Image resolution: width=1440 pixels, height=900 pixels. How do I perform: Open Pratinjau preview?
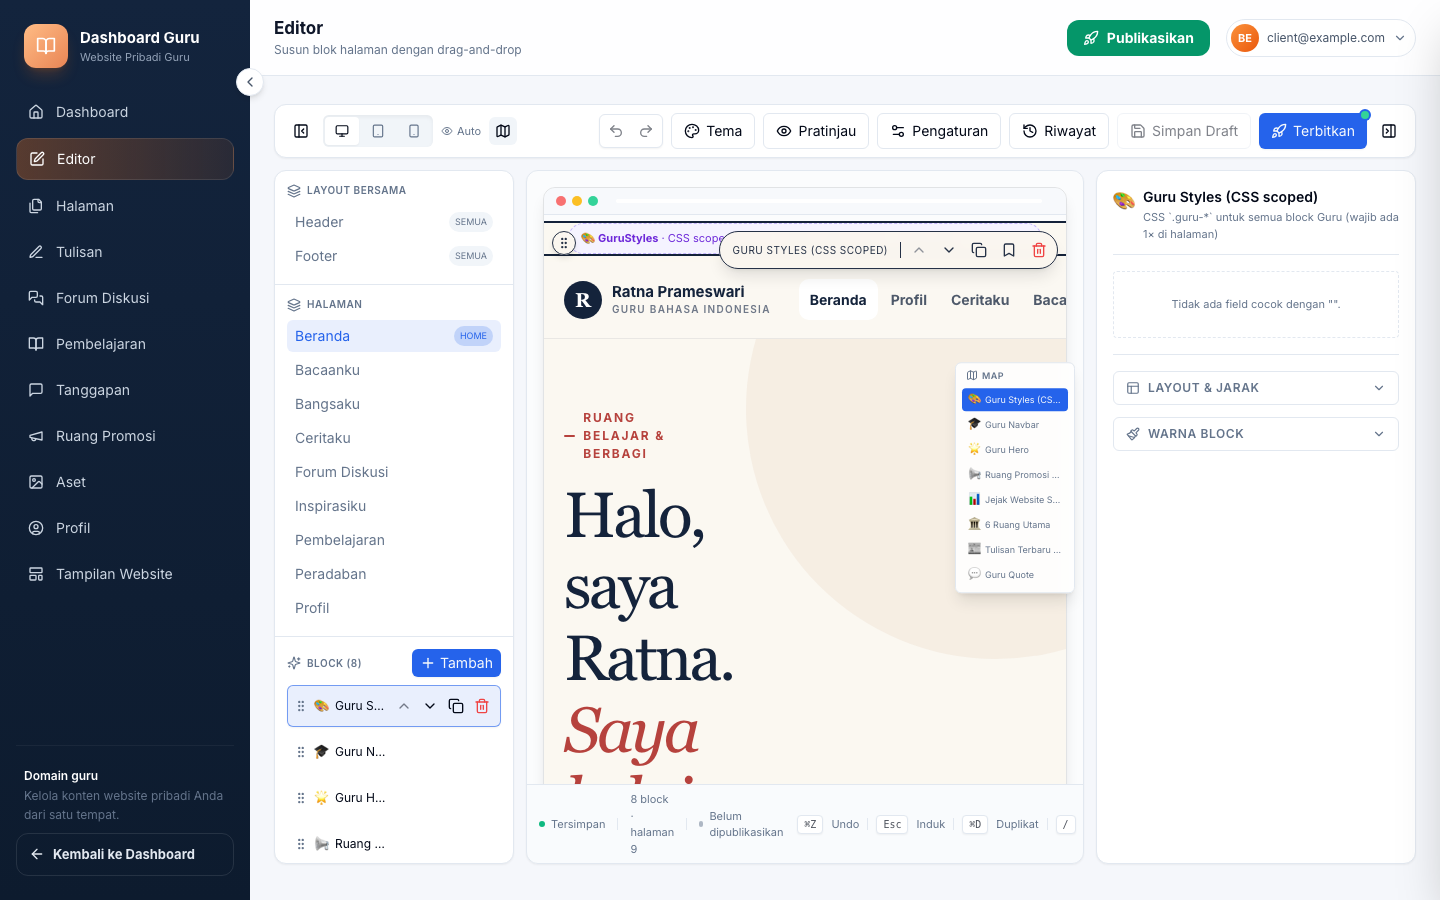(x=816, y=131)
